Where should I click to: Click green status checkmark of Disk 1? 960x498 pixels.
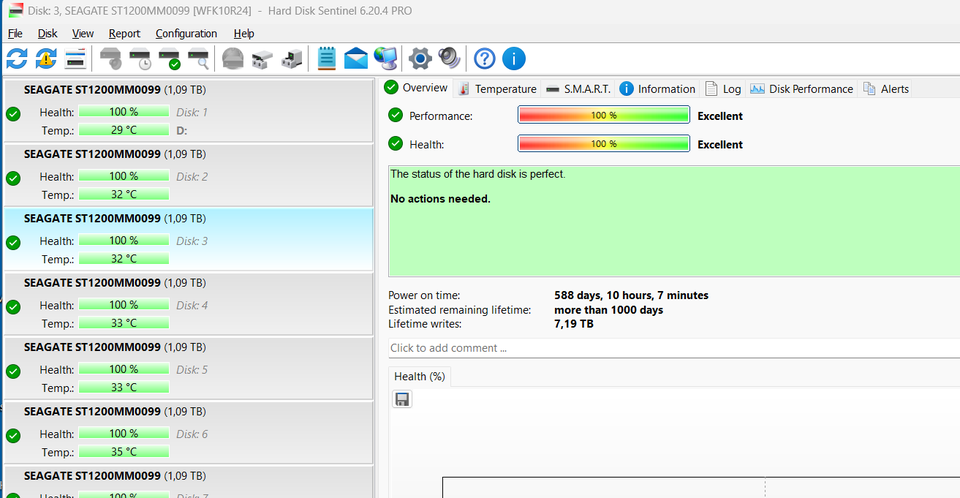[13, 114]
